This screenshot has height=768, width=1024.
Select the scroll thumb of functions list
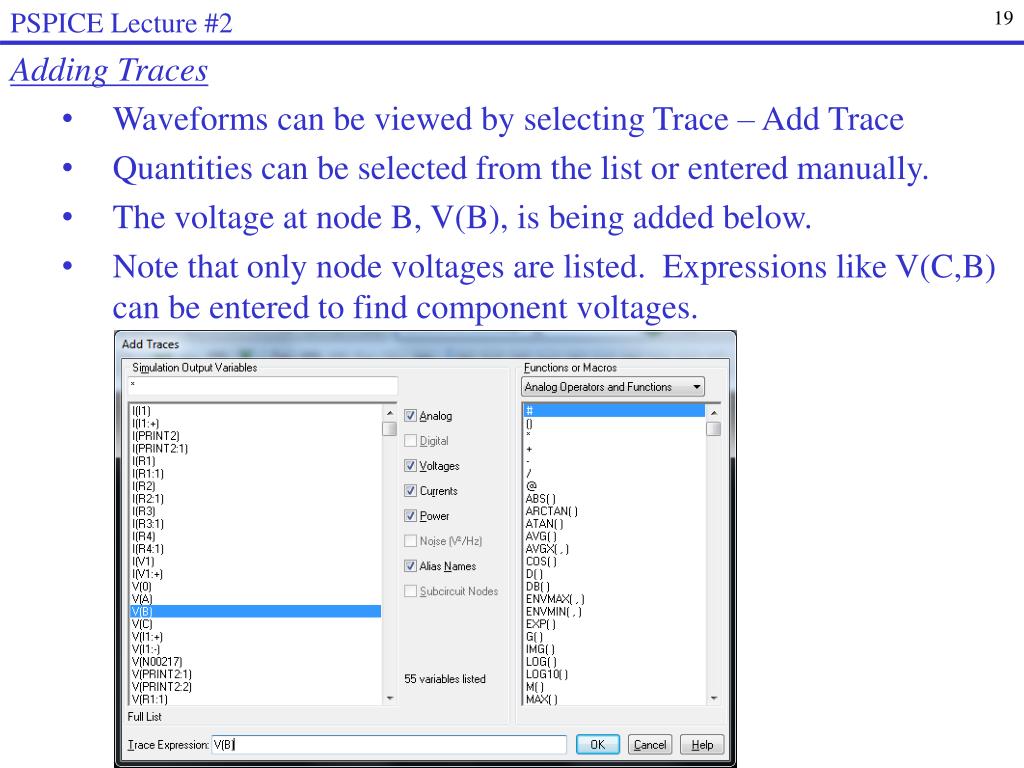click(714, 428)
